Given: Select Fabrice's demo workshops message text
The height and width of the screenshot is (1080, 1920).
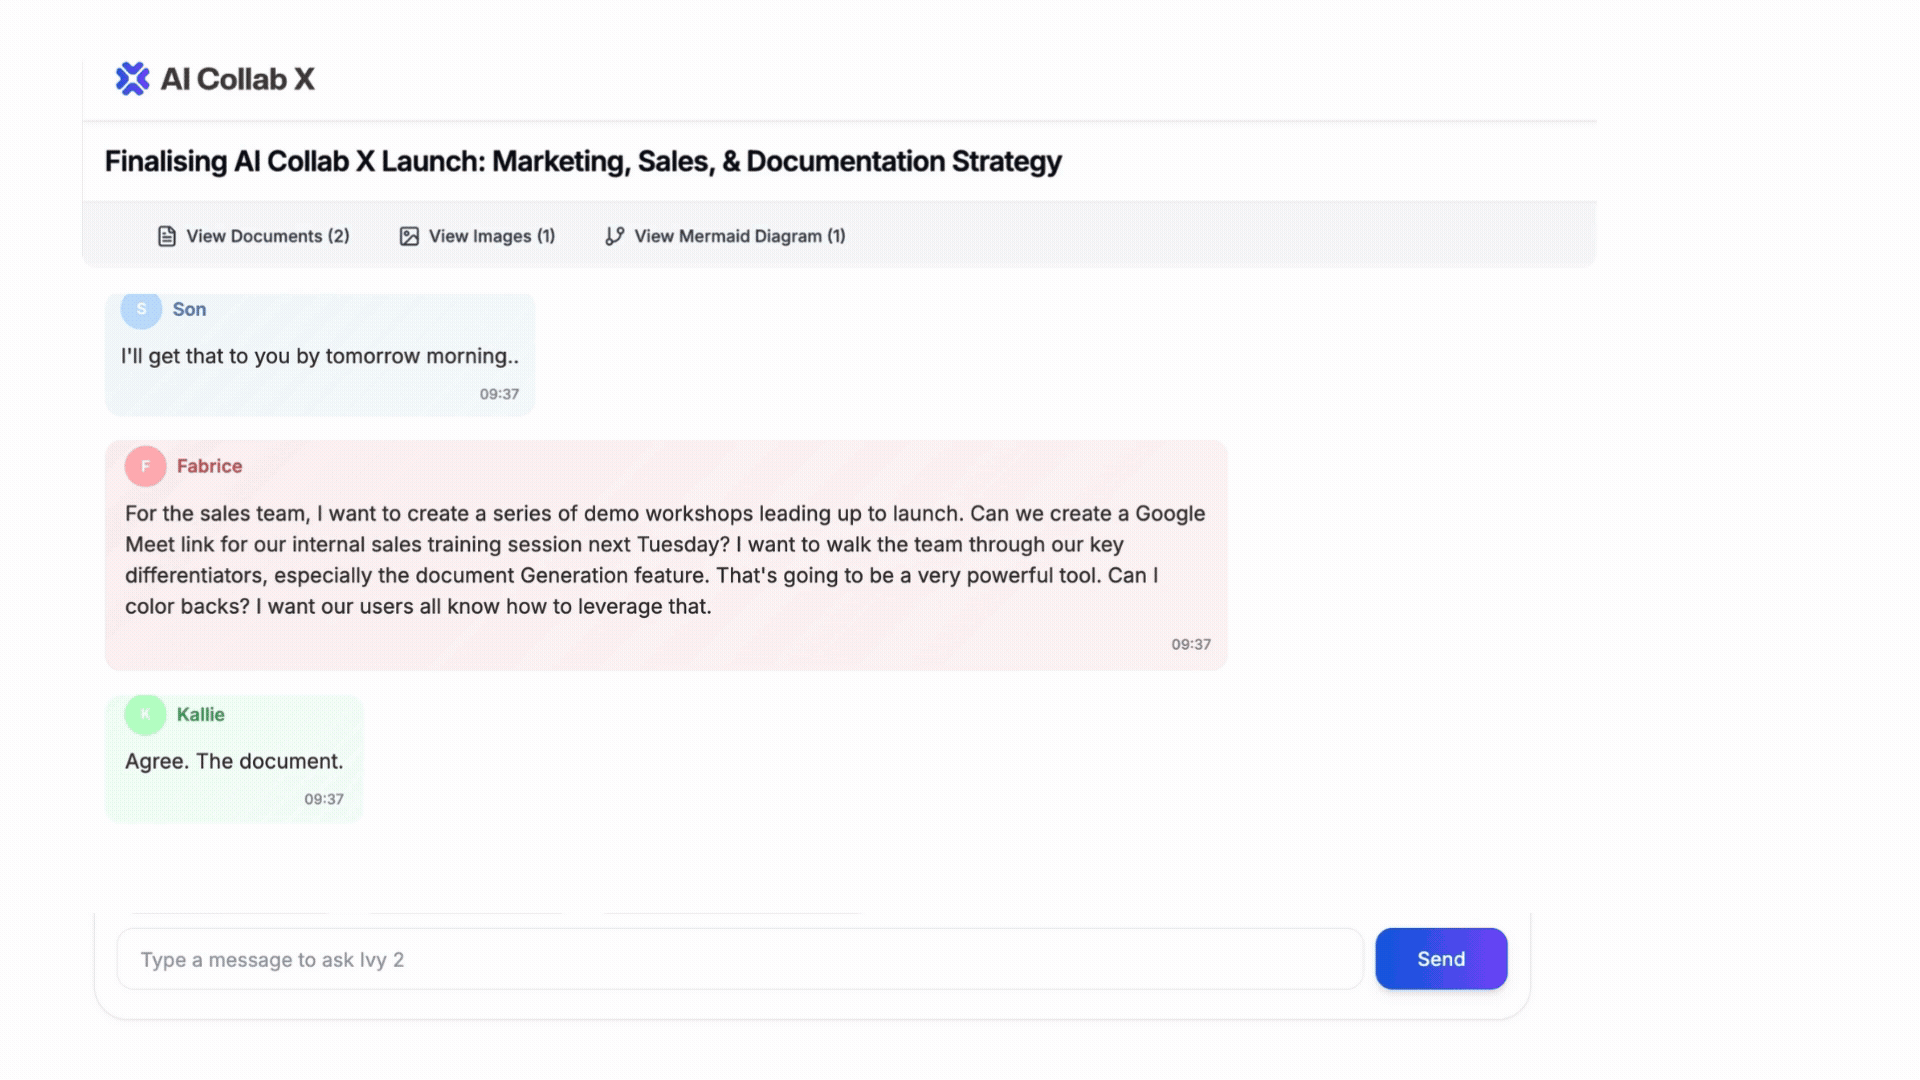Looking at the screenshot, I should [664, 559].
